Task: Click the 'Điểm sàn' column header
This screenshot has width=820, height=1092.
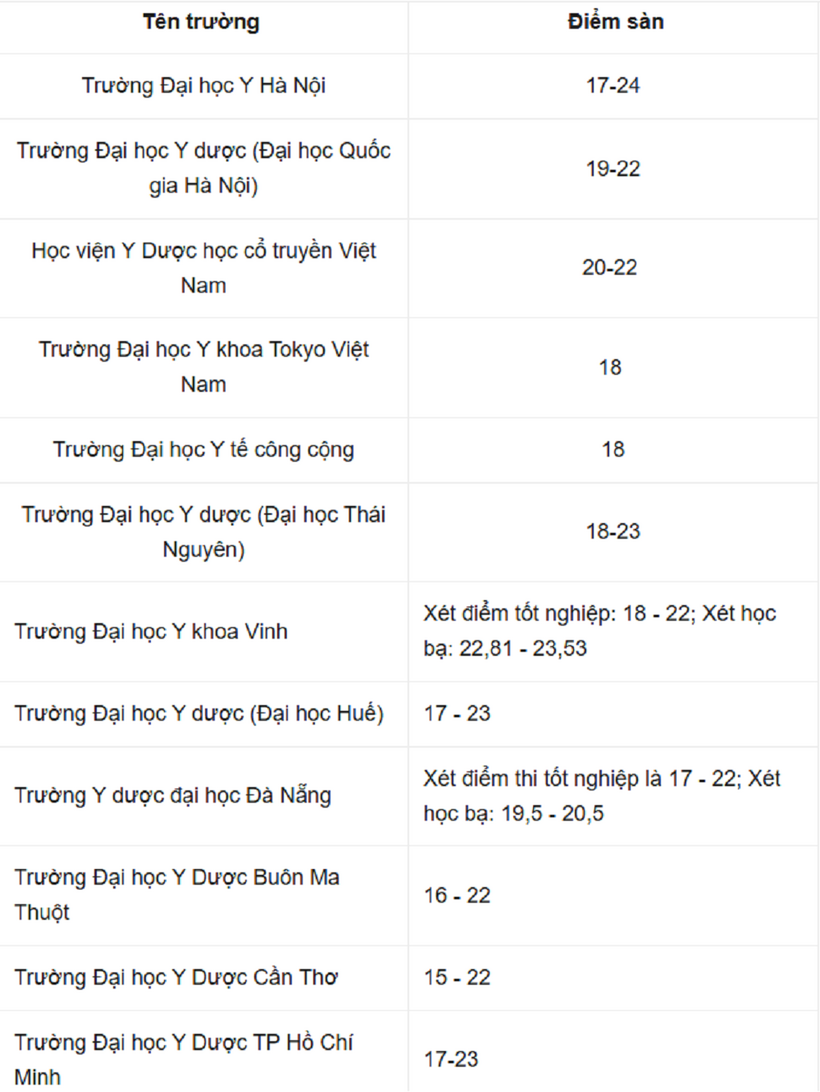Action: [x=616, y=22]
